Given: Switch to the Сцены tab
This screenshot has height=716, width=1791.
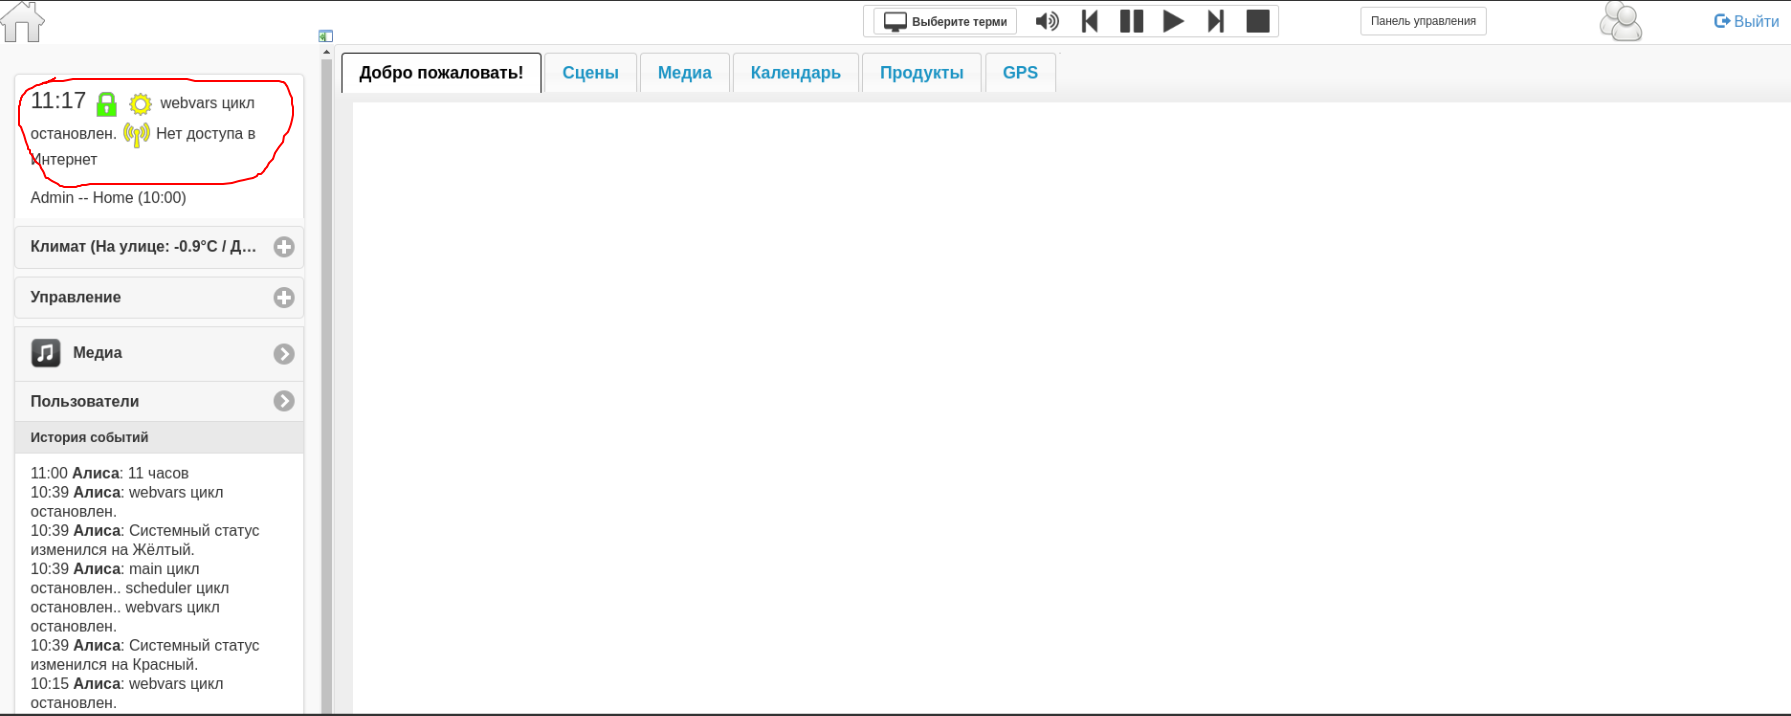Looking at the screenshot, I should click(591, 73).
